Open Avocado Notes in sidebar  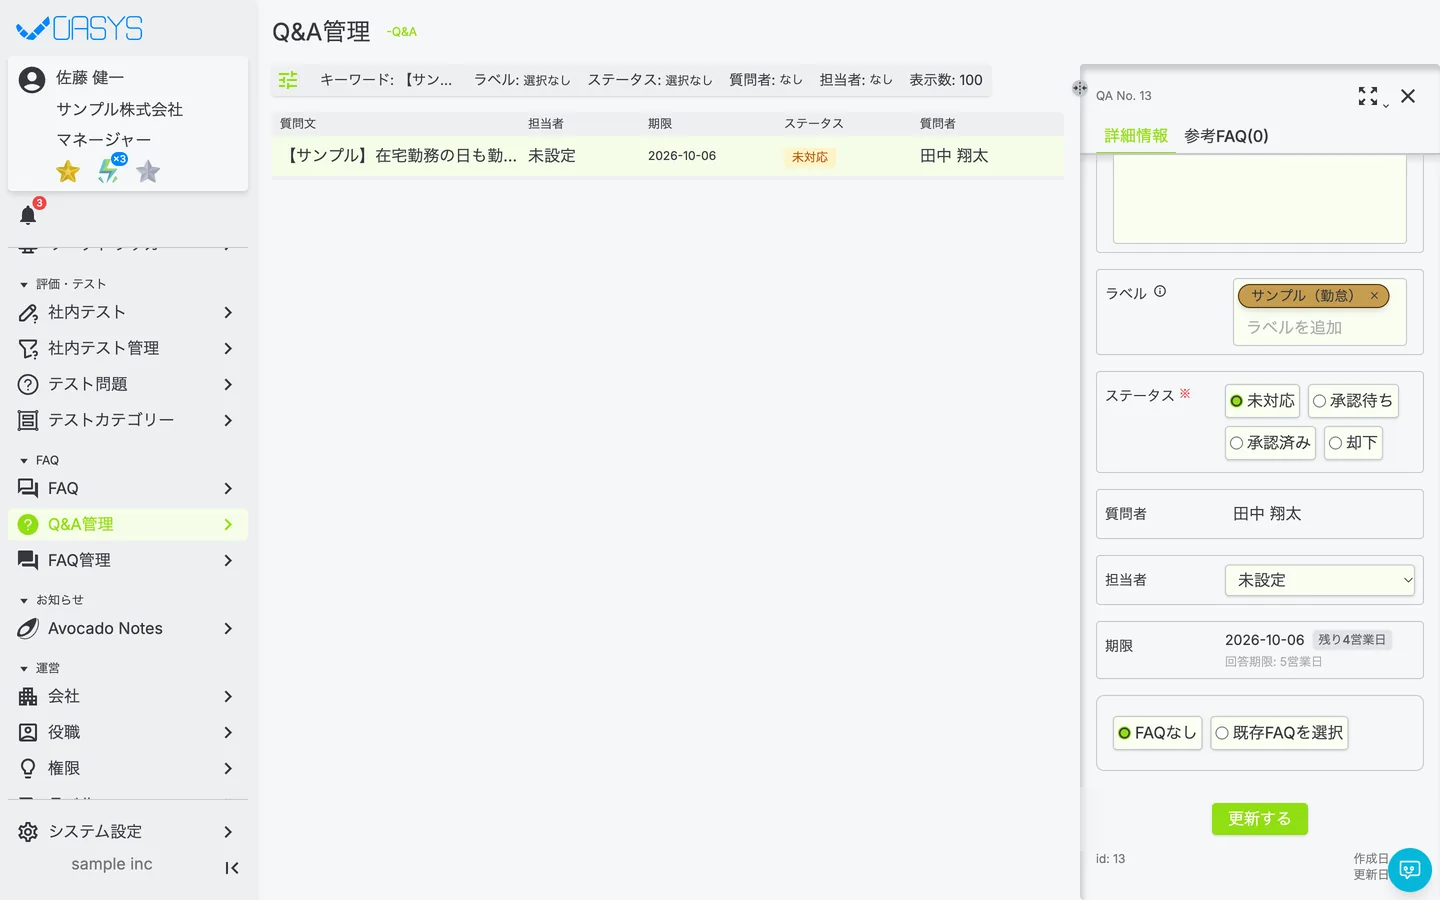128,628
